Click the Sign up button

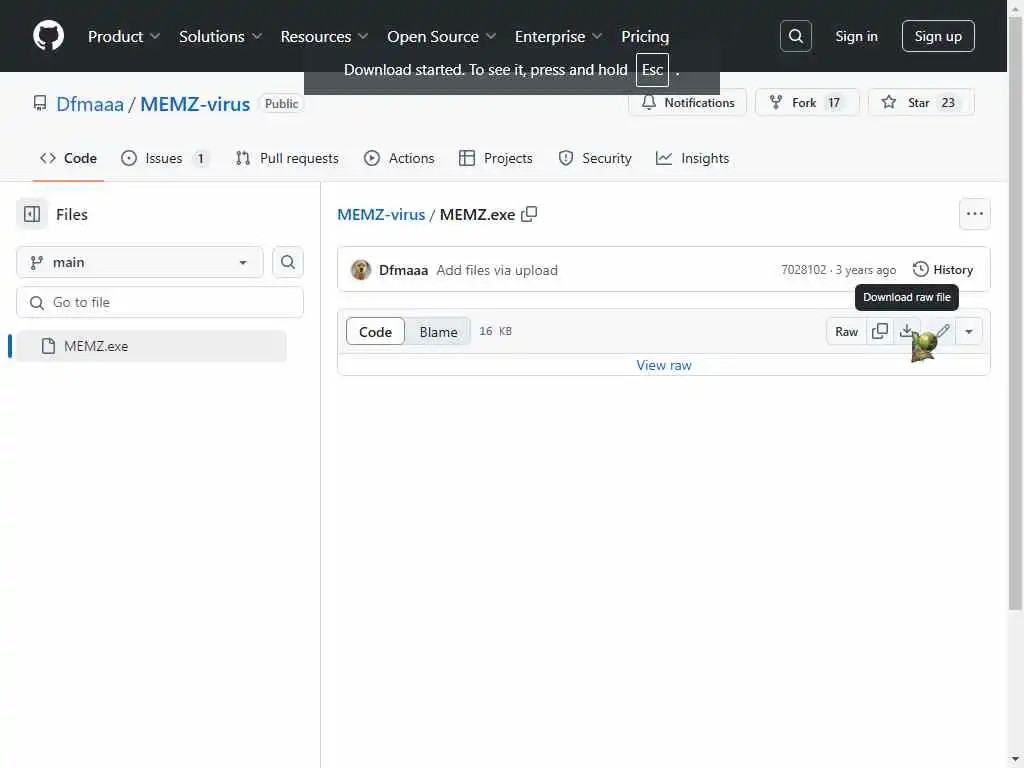click(938, 36)
